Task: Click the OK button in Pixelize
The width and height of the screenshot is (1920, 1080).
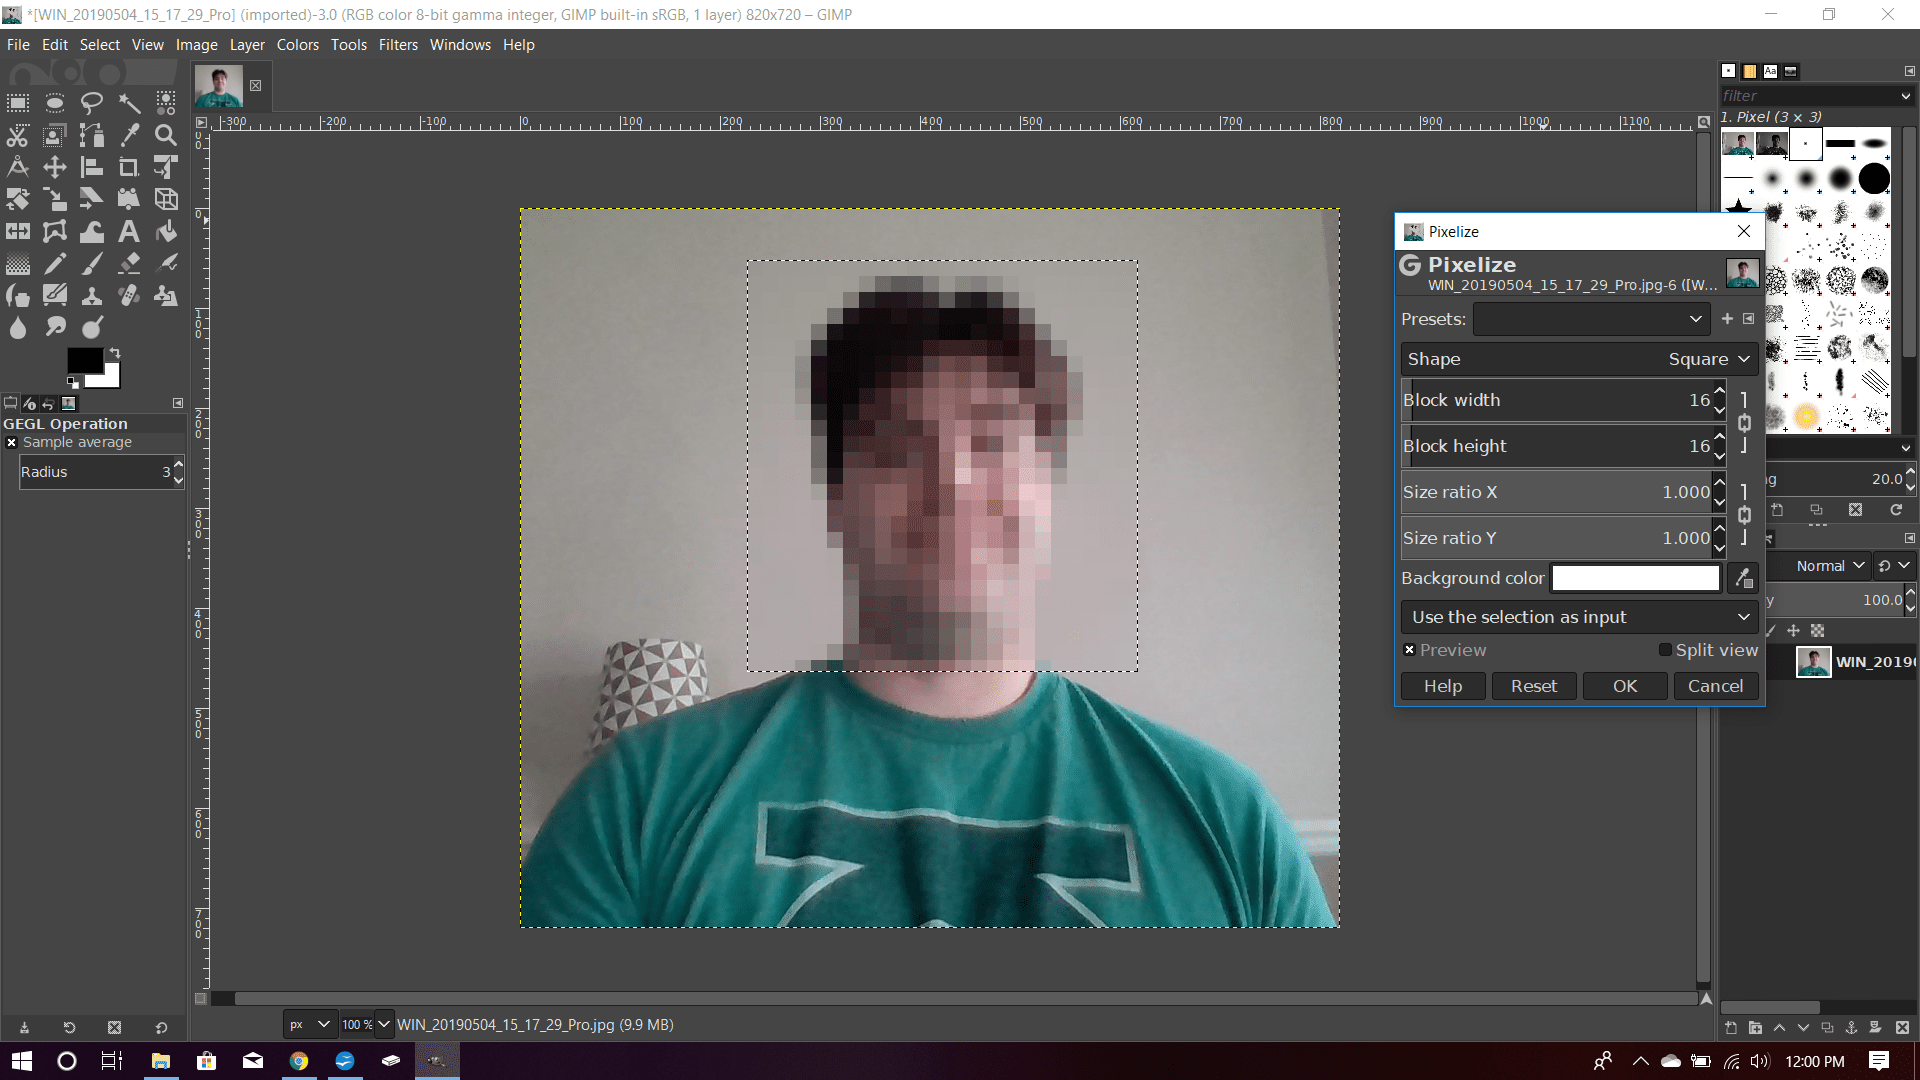Action: tap(1625, 686)
